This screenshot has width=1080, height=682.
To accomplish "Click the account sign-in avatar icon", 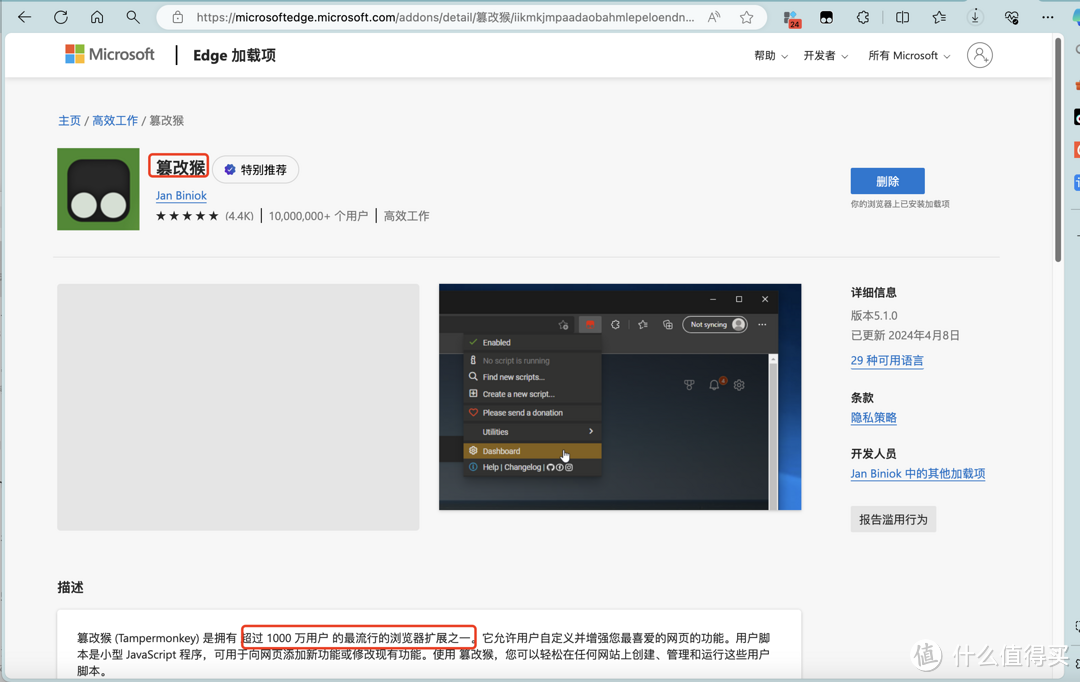I will pyautogui.click(x=979, y=55).
